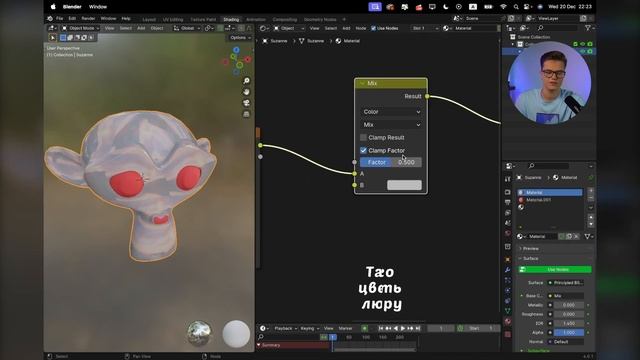Open the Slot 1 dropdown in node editor
Viewport: 640px width, 360px height.
coord(424,28)
